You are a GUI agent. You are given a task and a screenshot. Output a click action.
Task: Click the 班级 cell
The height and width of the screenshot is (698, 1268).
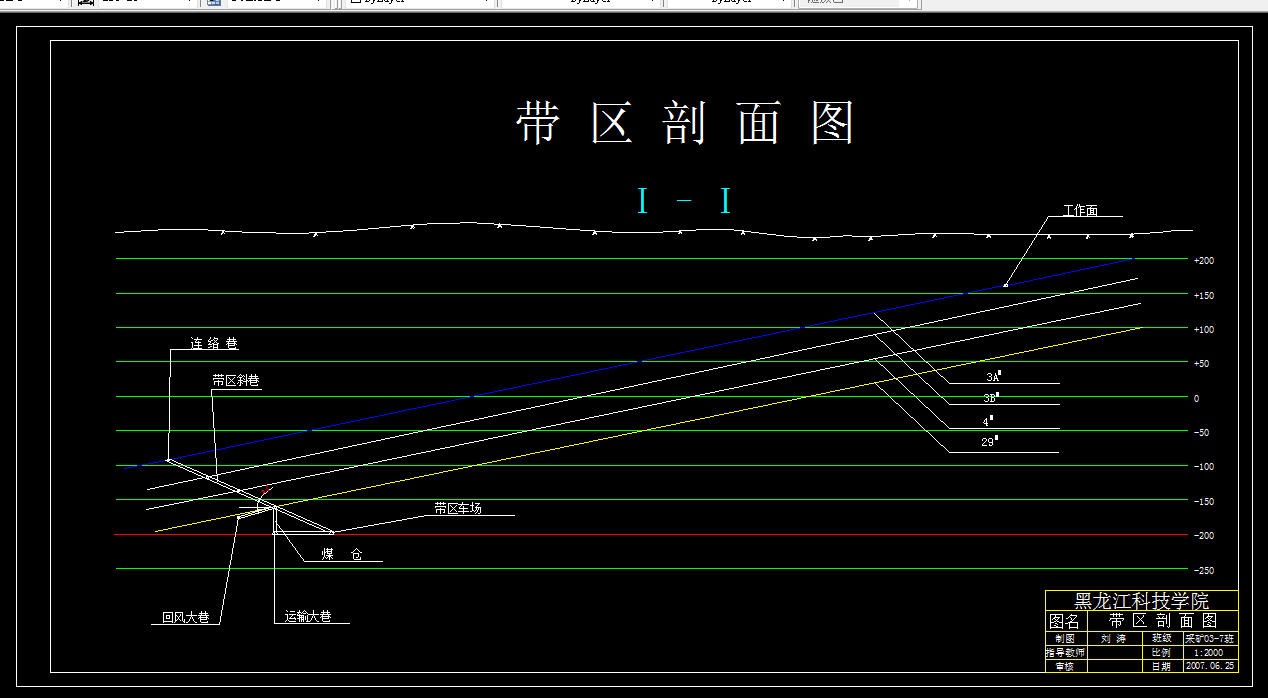[x=1161, y=638]
